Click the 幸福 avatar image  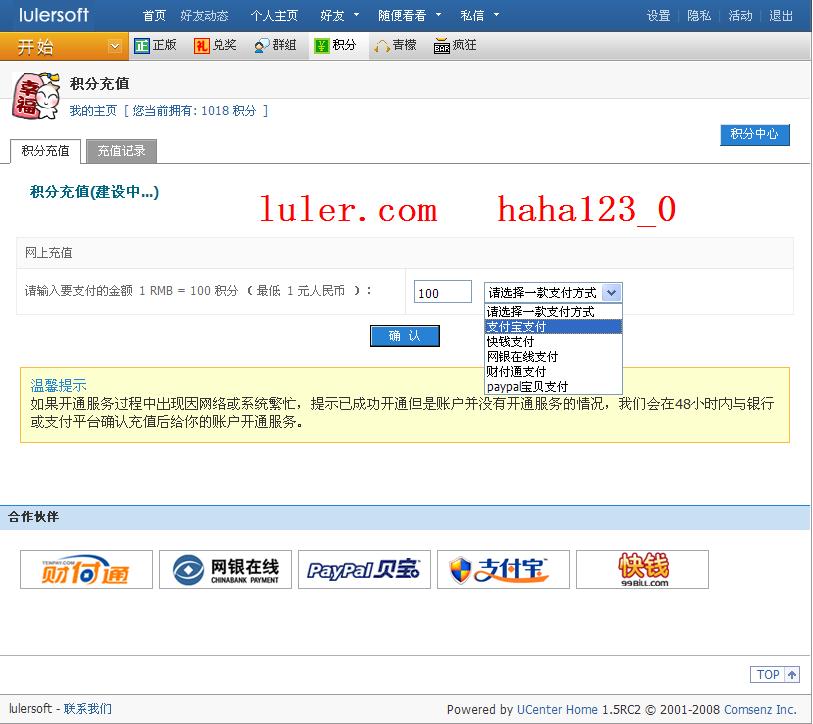click(x=36, y=95)
